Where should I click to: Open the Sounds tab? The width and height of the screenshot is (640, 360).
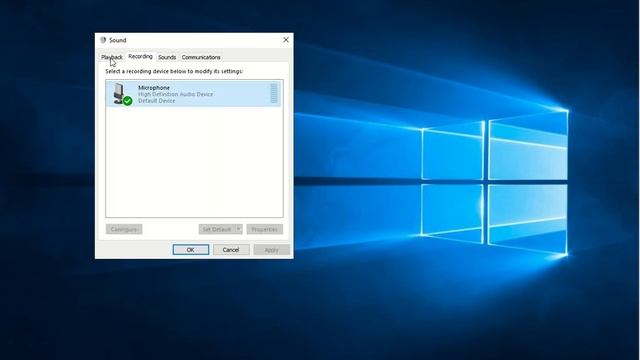click(167, 58)
